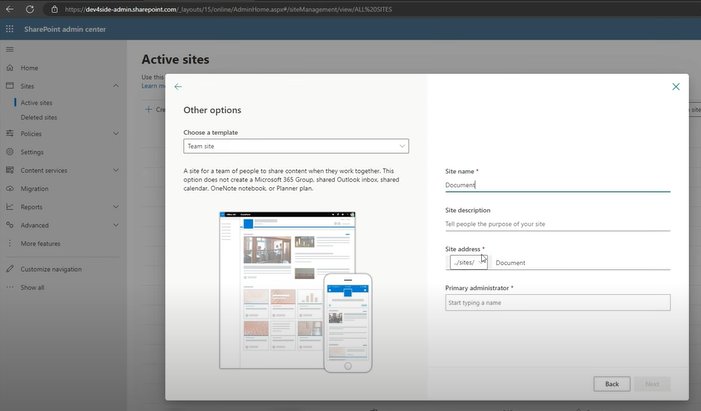Click into the Site description field
Screen dimensions: 701x411
click(x=557, y=224)
